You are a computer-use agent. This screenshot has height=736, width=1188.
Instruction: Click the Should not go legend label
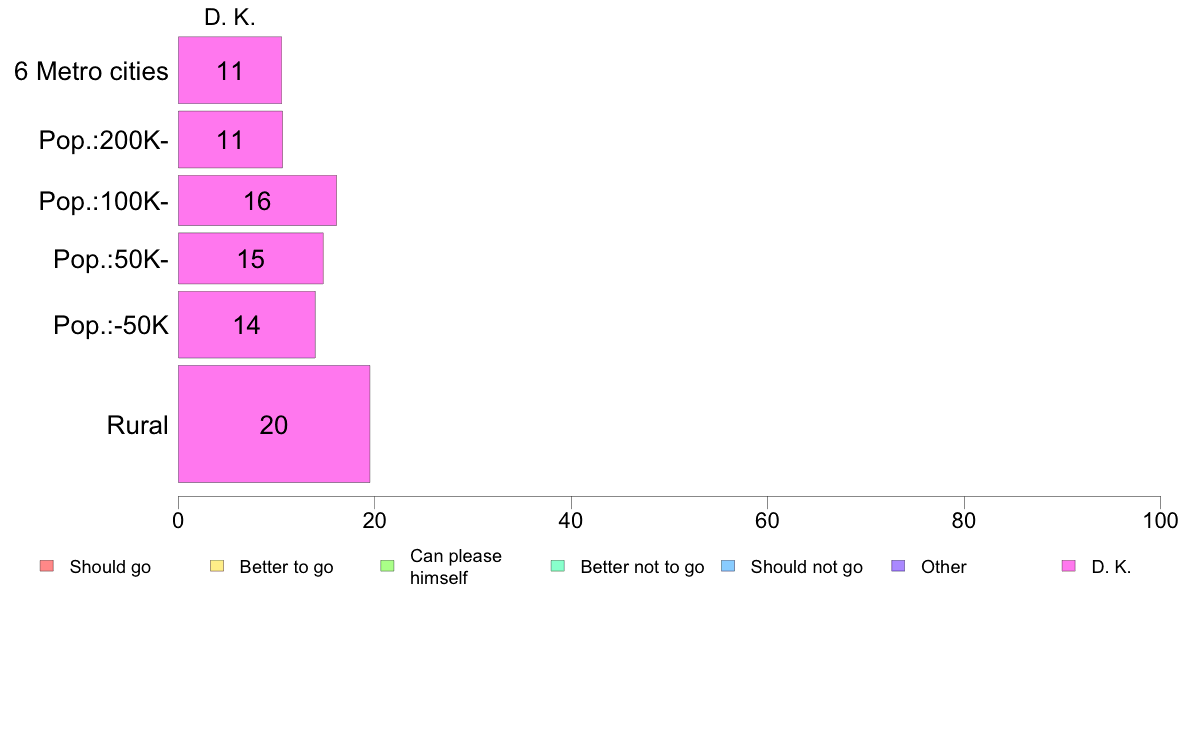click(806, 567)
